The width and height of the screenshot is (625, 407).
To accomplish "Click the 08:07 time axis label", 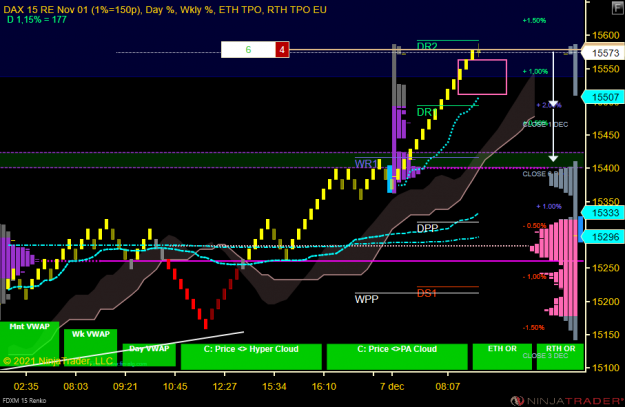I will click(448, 386).
